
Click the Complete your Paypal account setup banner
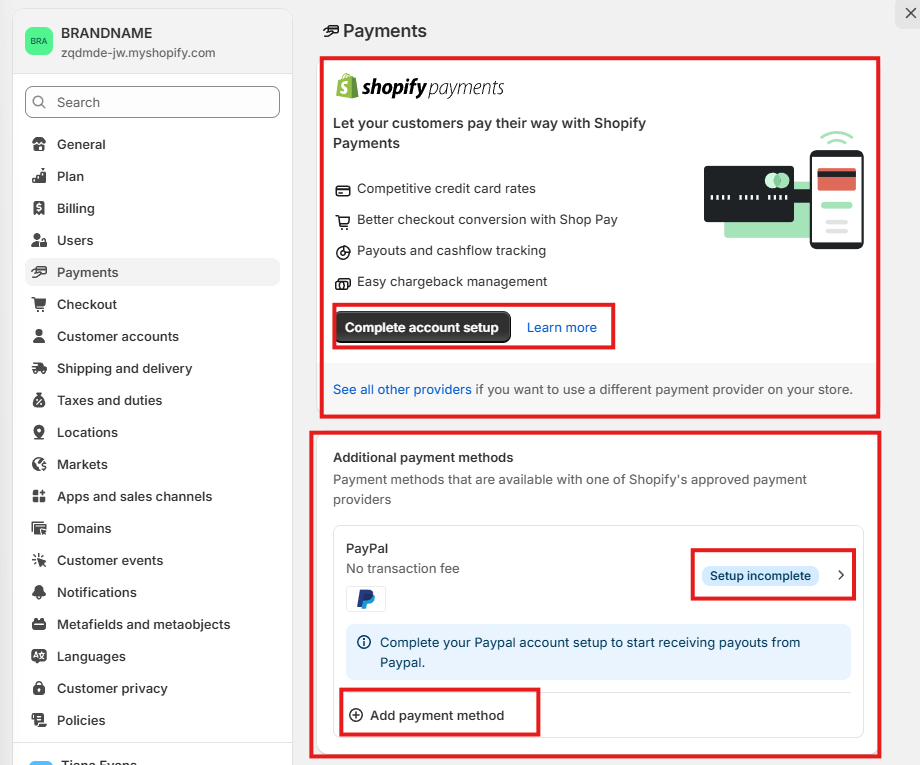click(598, 652)
